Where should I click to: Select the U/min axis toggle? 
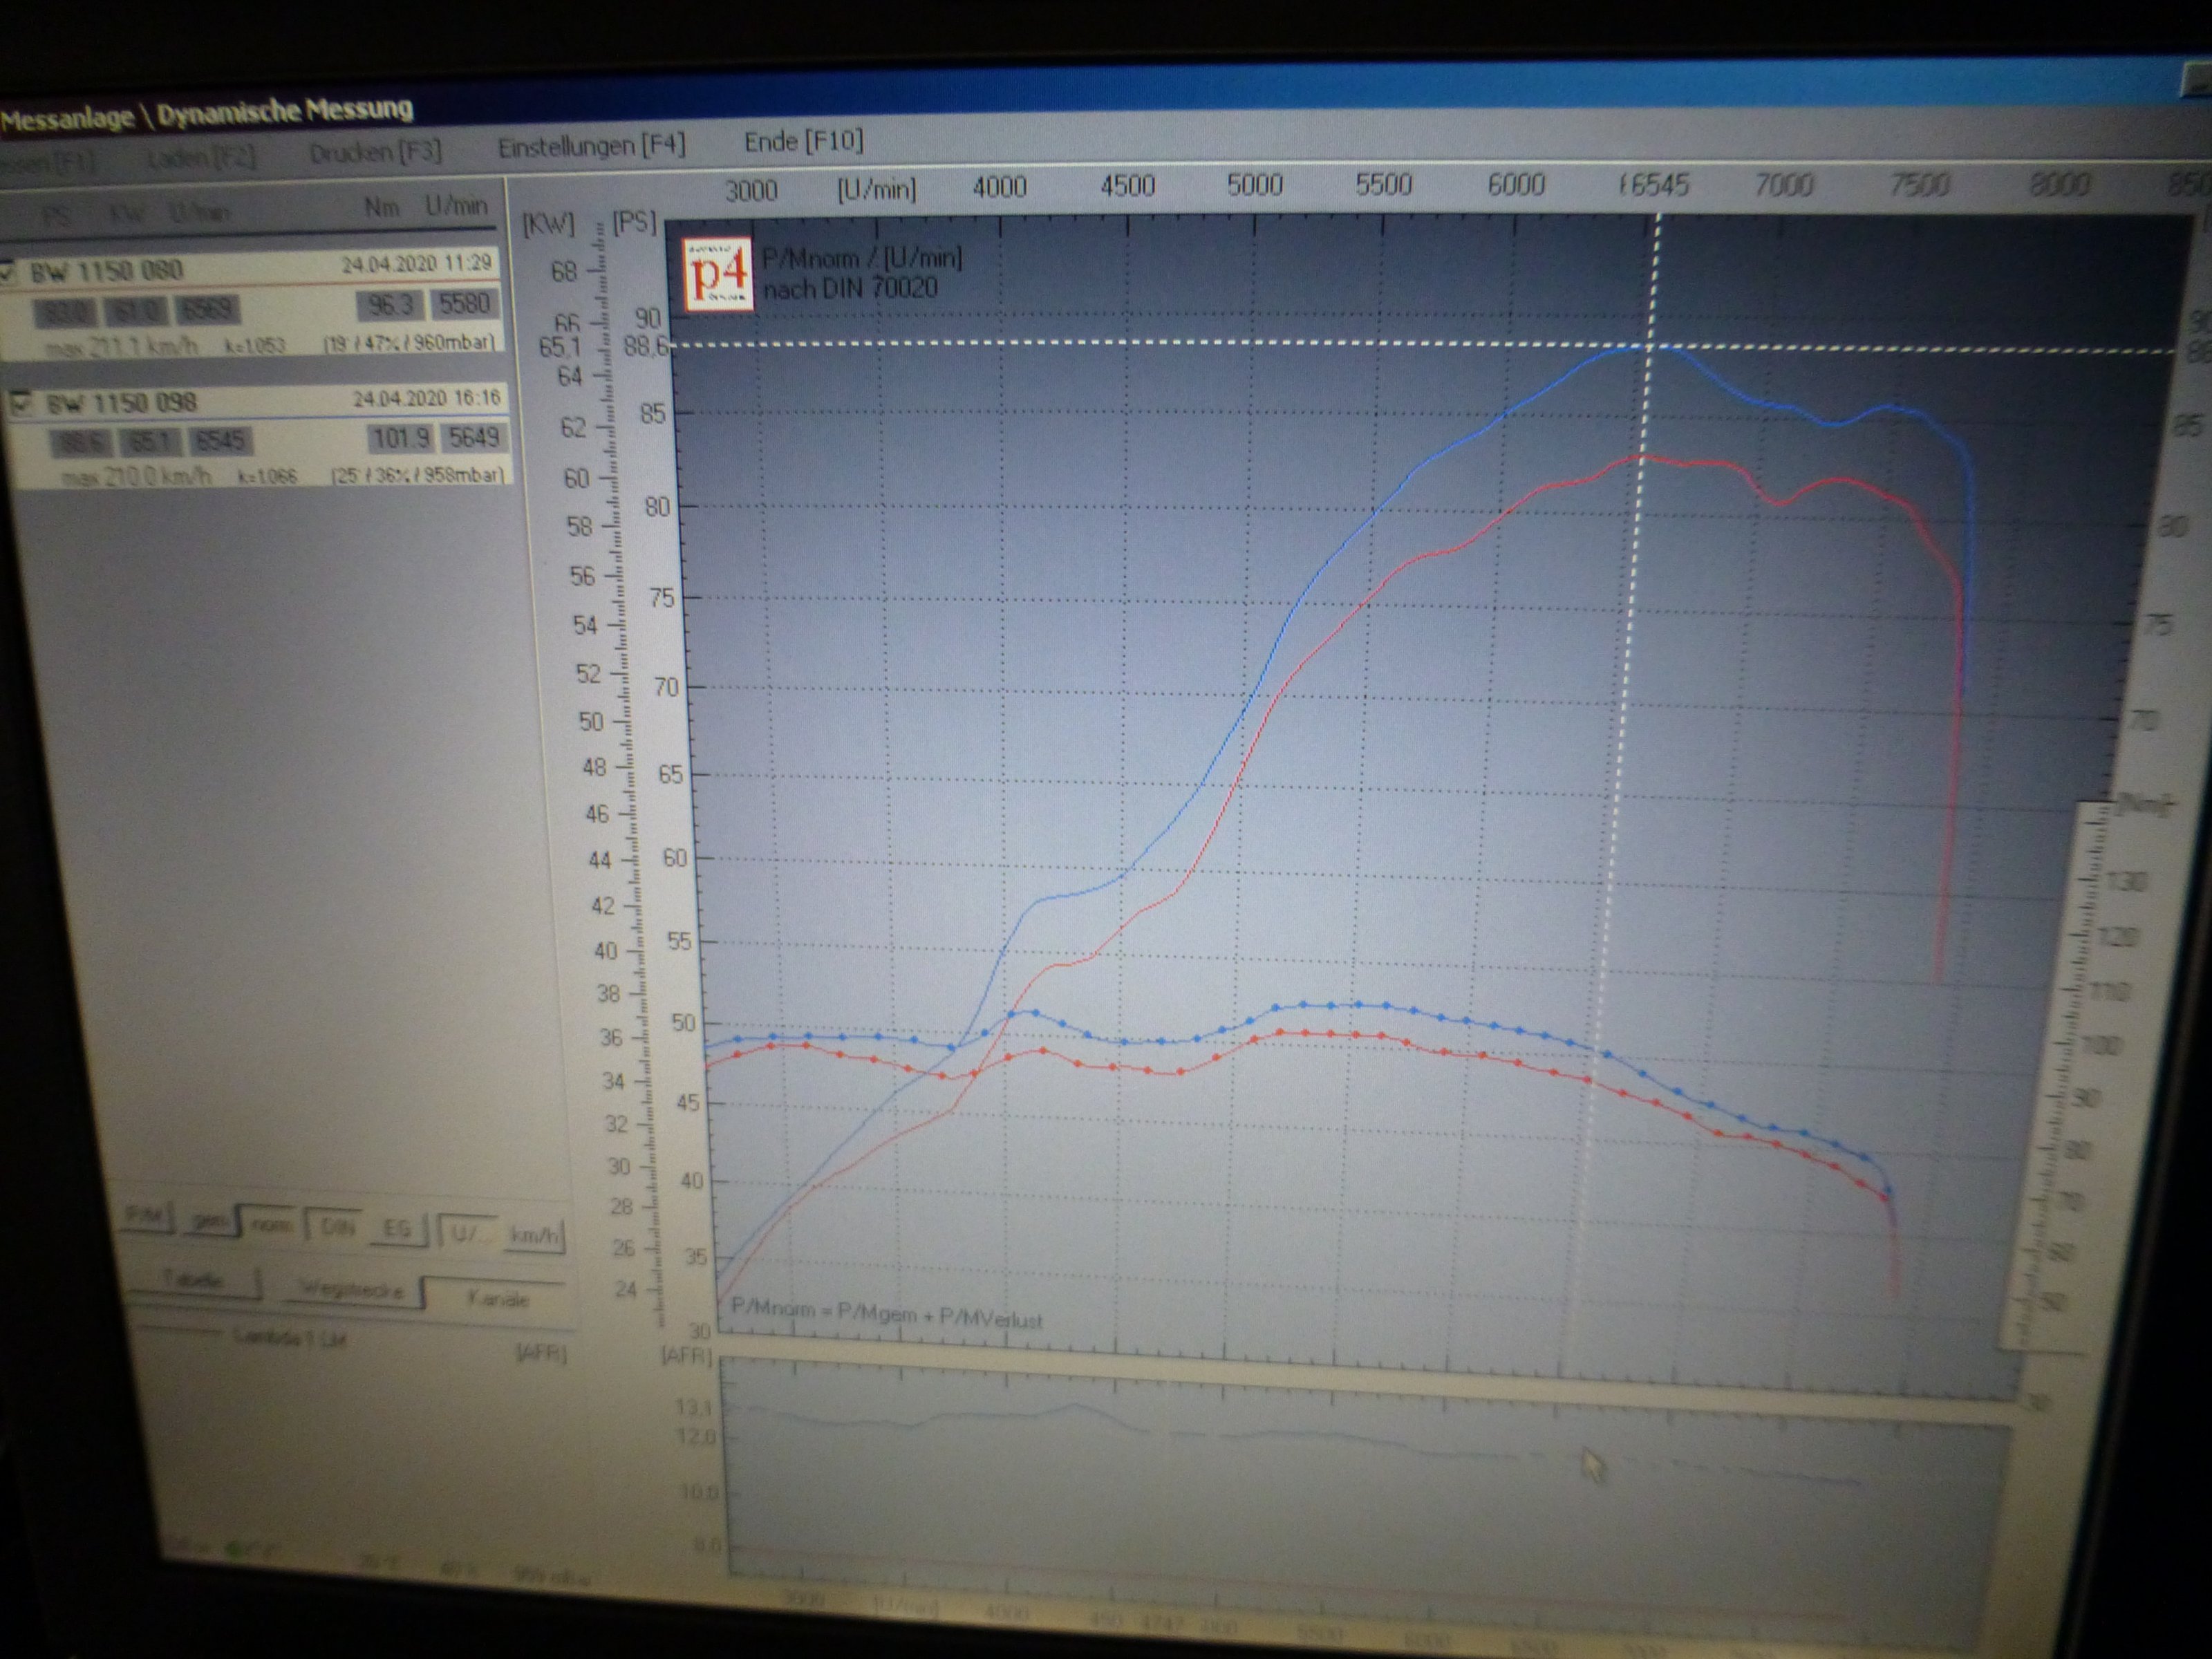tap(467, 1232)
